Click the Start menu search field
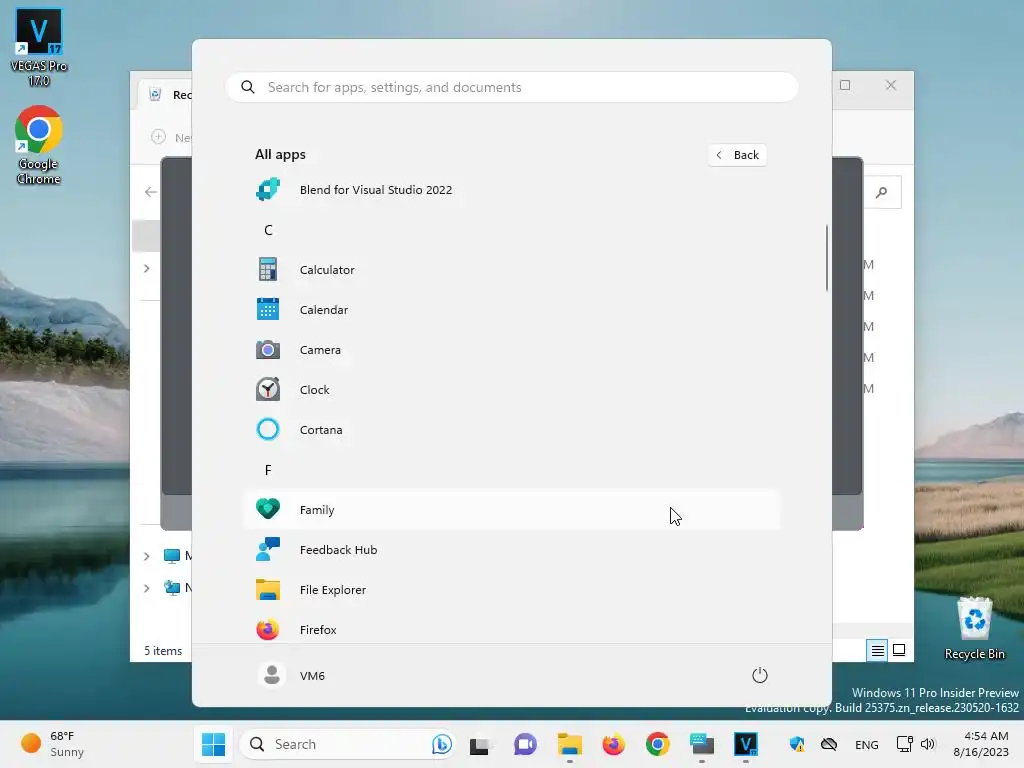 click(511, 87)
